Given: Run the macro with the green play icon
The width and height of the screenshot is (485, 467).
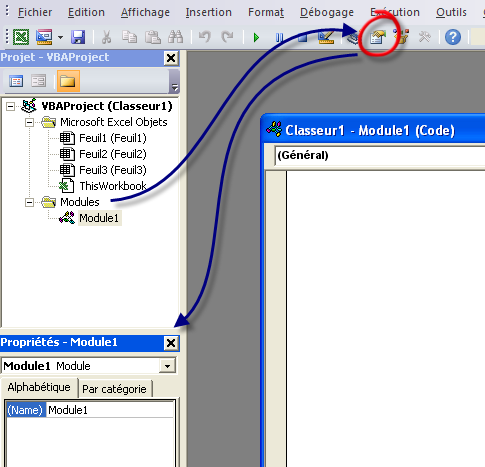Looking at the screenshot, I should point(256,37).
